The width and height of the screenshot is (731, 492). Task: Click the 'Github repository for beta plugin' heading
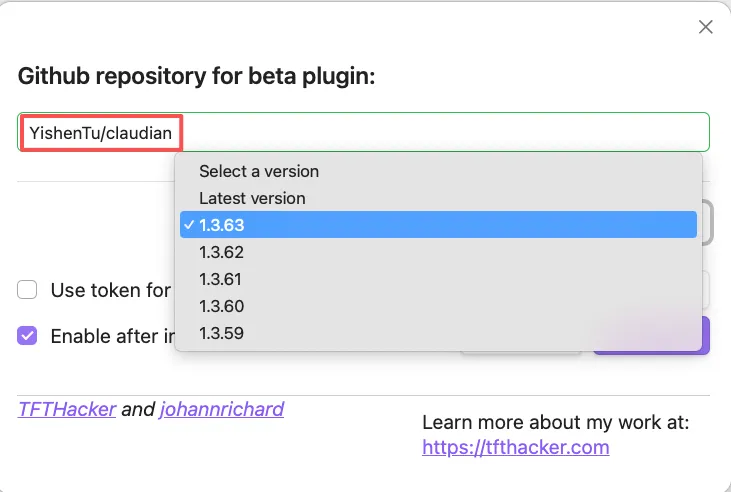pyautogui.click(x=196, y=76)
